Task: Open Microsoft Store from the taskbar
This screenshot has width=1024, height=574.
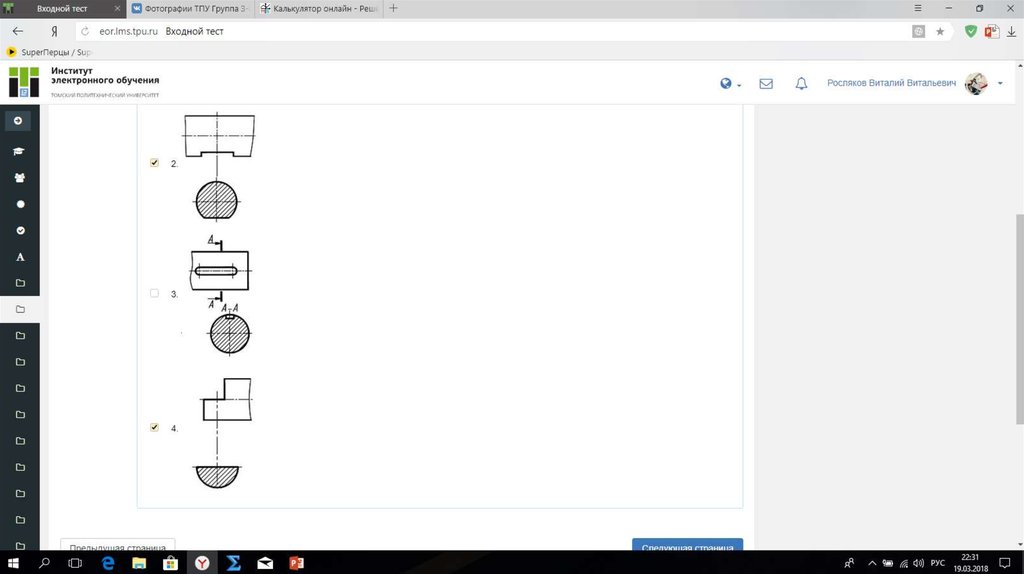Action: [170, 563]
